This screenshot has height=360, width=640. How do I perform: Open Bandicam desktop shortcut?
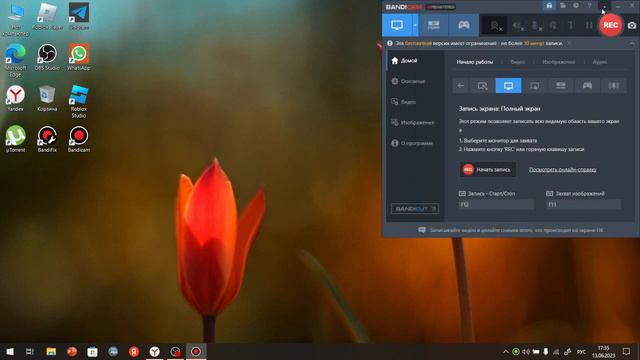(x=79, y=139)
